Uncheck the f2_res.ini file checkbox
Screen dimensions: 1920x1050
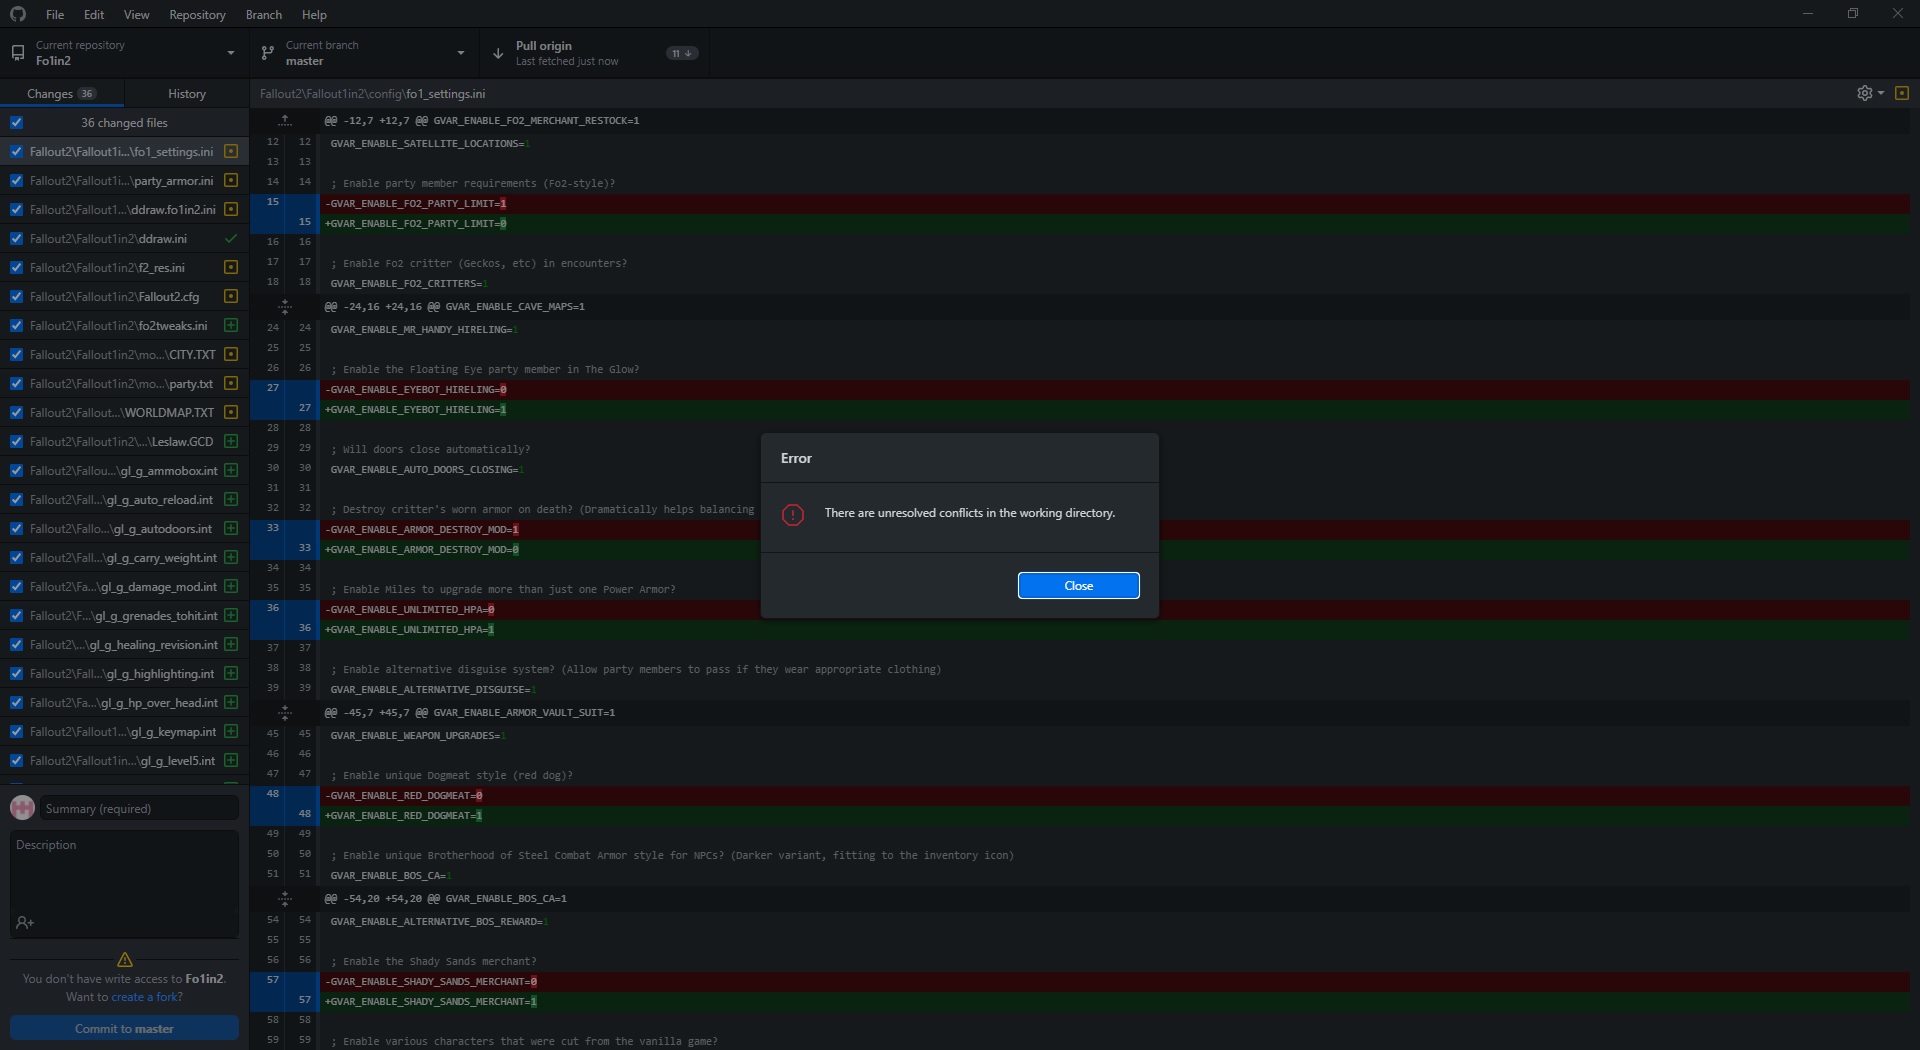coord(16,267)
